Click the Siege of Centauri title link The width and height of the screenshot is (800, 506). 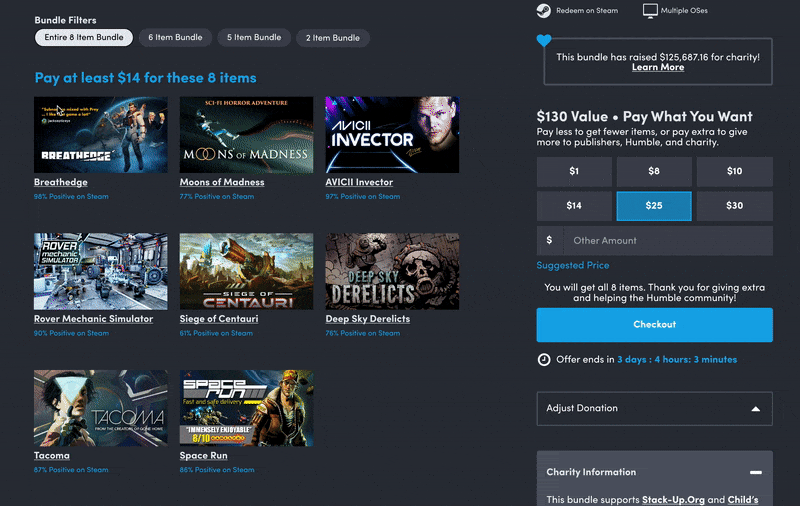(x=219, y=319)
